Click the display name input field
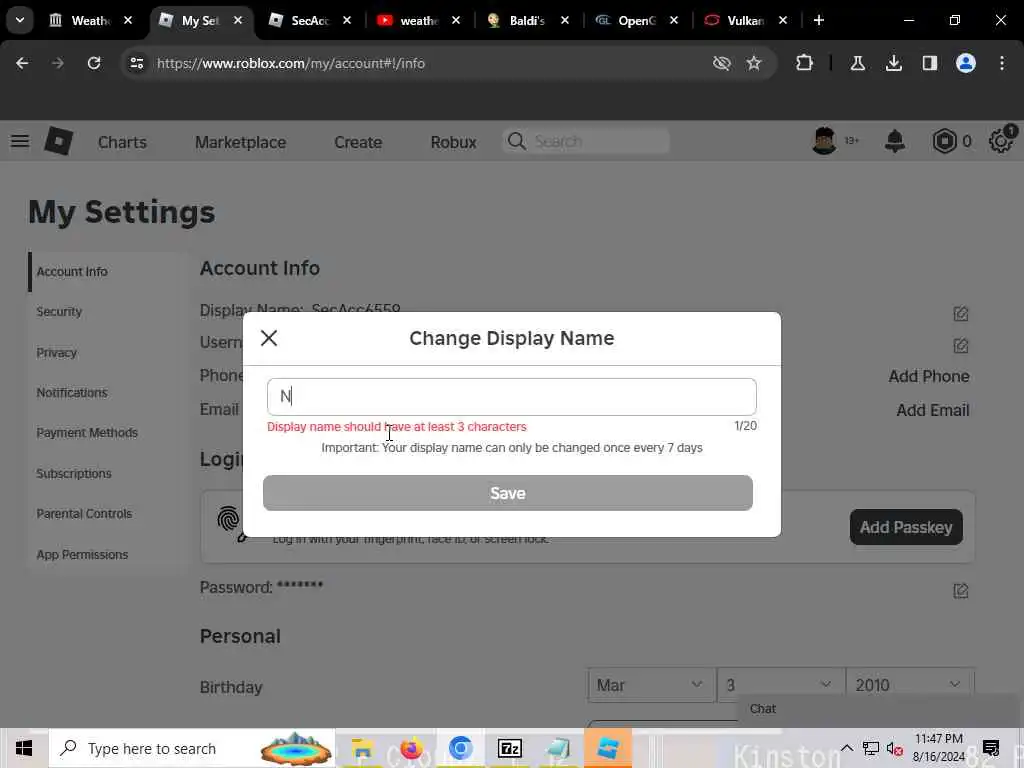 (x=511, y=396)
